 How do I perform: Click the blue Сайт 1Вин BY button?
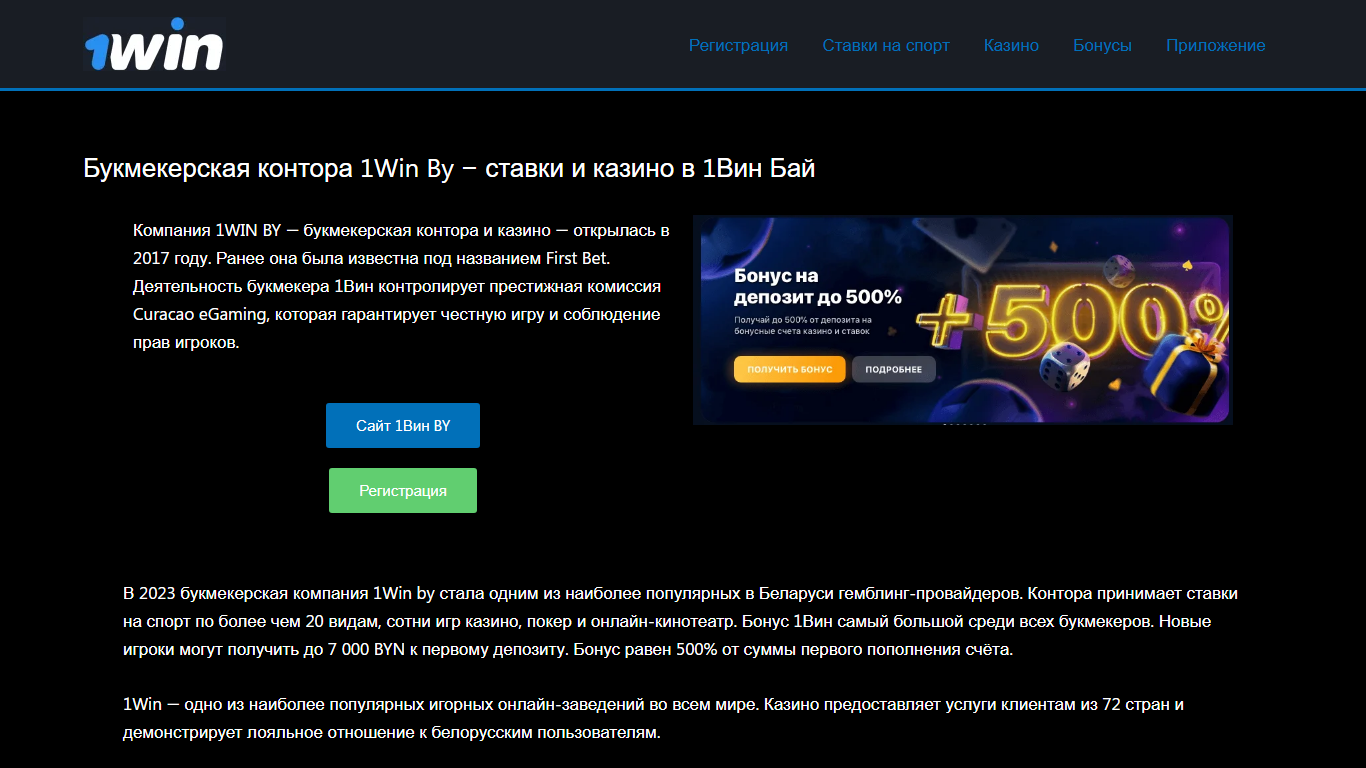(403, 425)
